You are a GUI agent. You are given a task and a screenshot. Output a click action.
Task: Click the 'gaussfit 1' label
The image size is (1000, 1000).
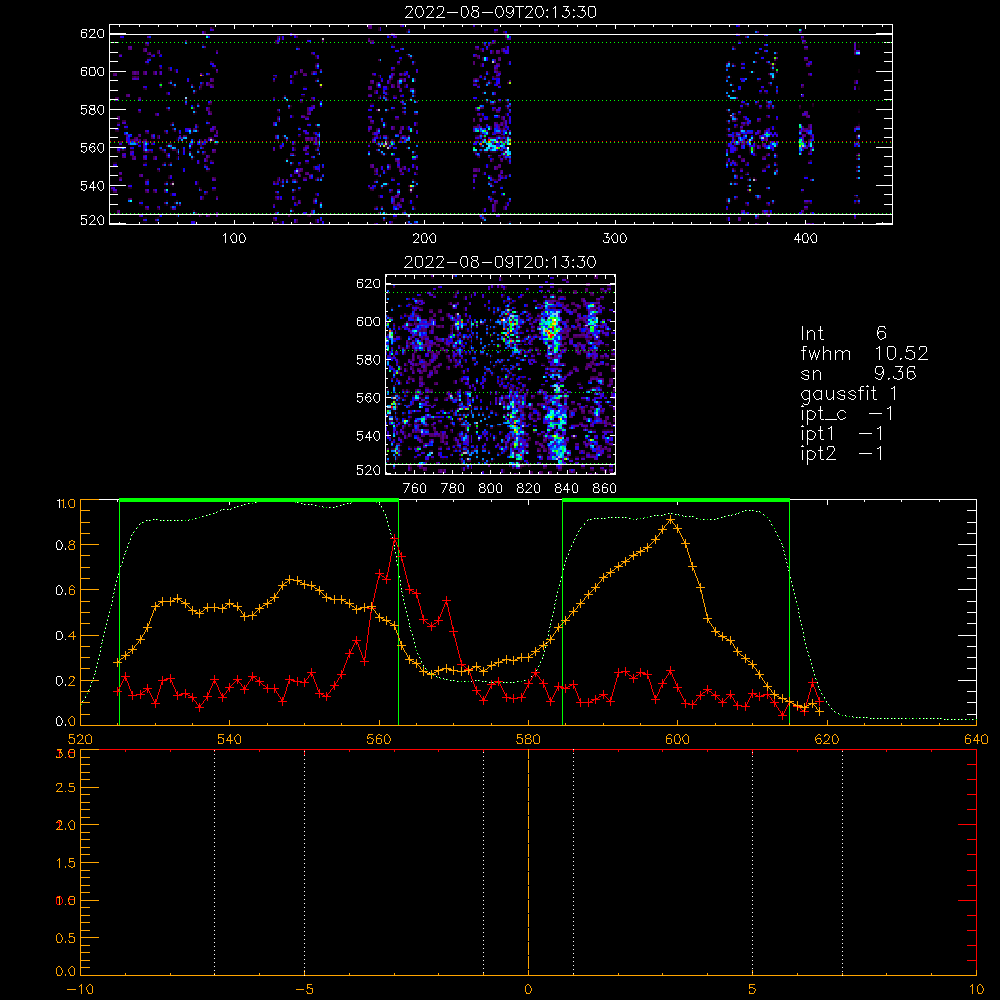click(849, 393)
